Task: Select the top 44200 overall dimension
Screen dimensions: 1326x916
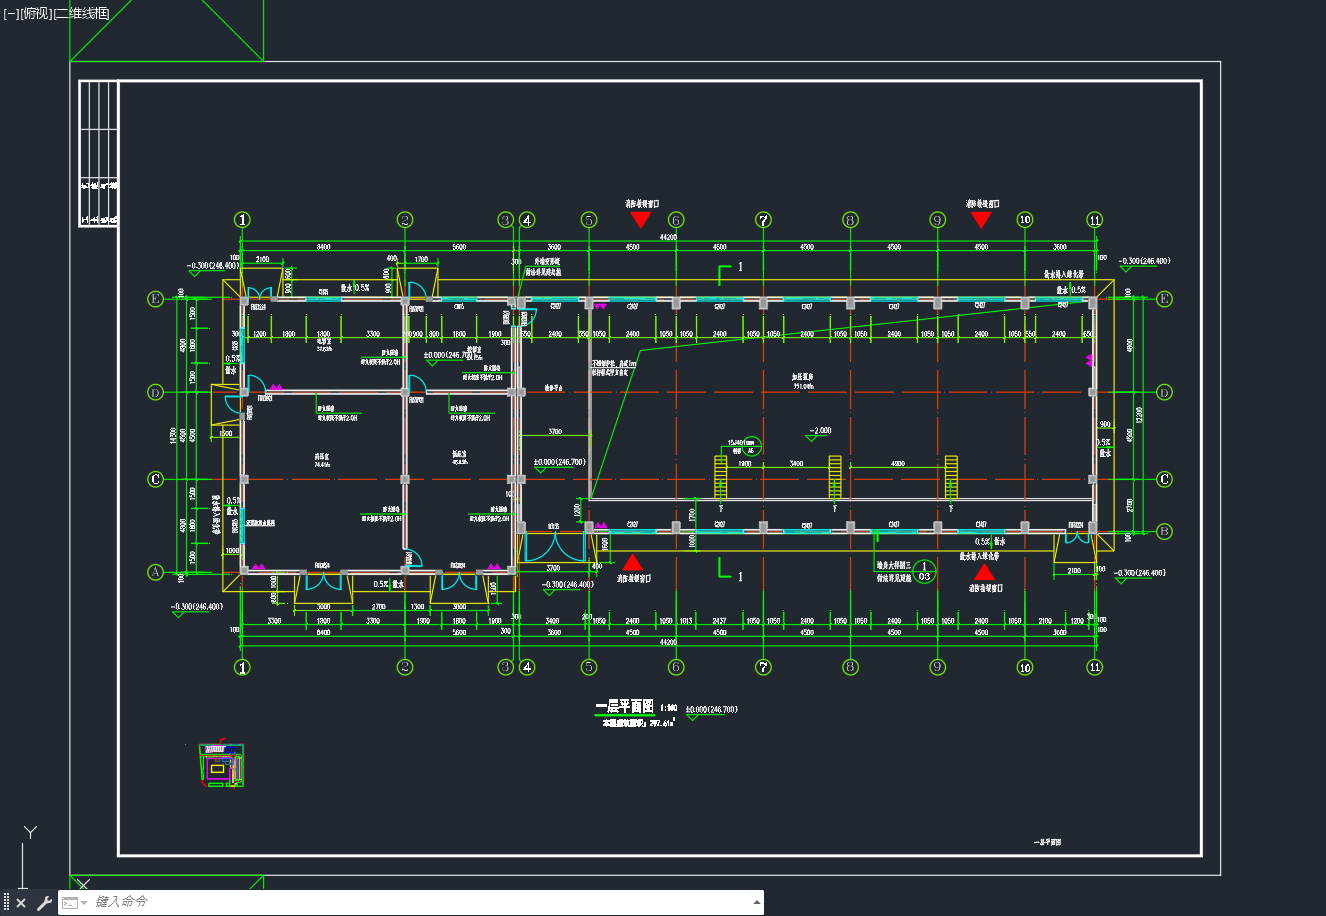Action: (668, 238)
